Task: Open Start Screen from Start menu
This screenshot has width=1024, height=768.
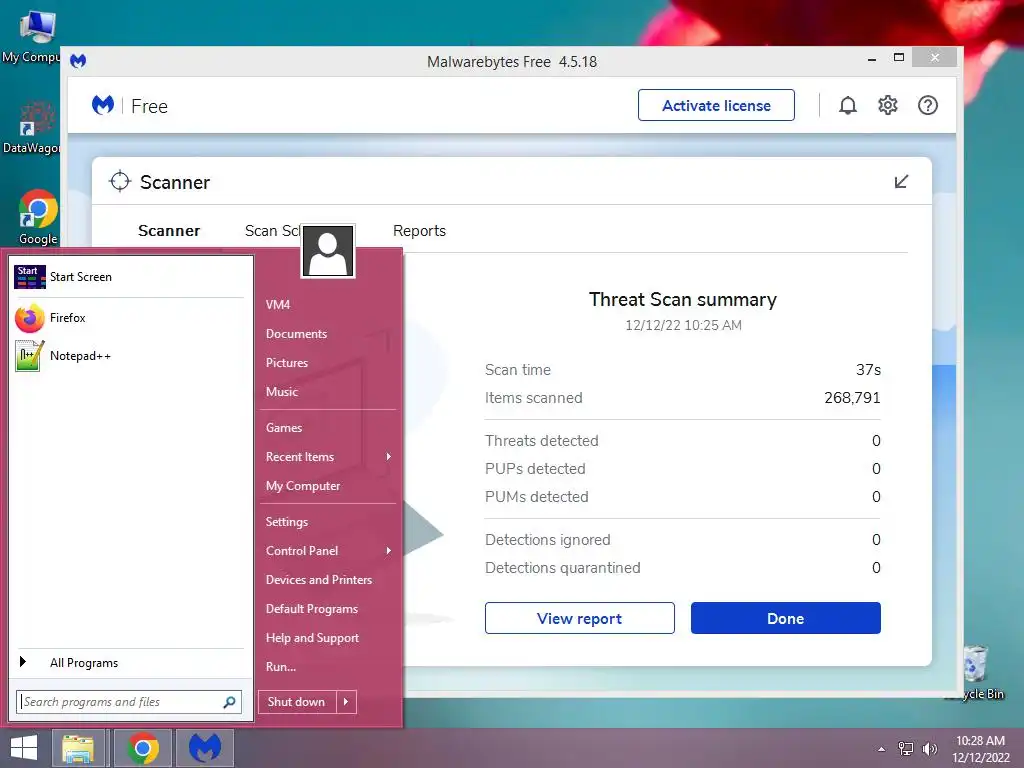Action: coord(129,277)
